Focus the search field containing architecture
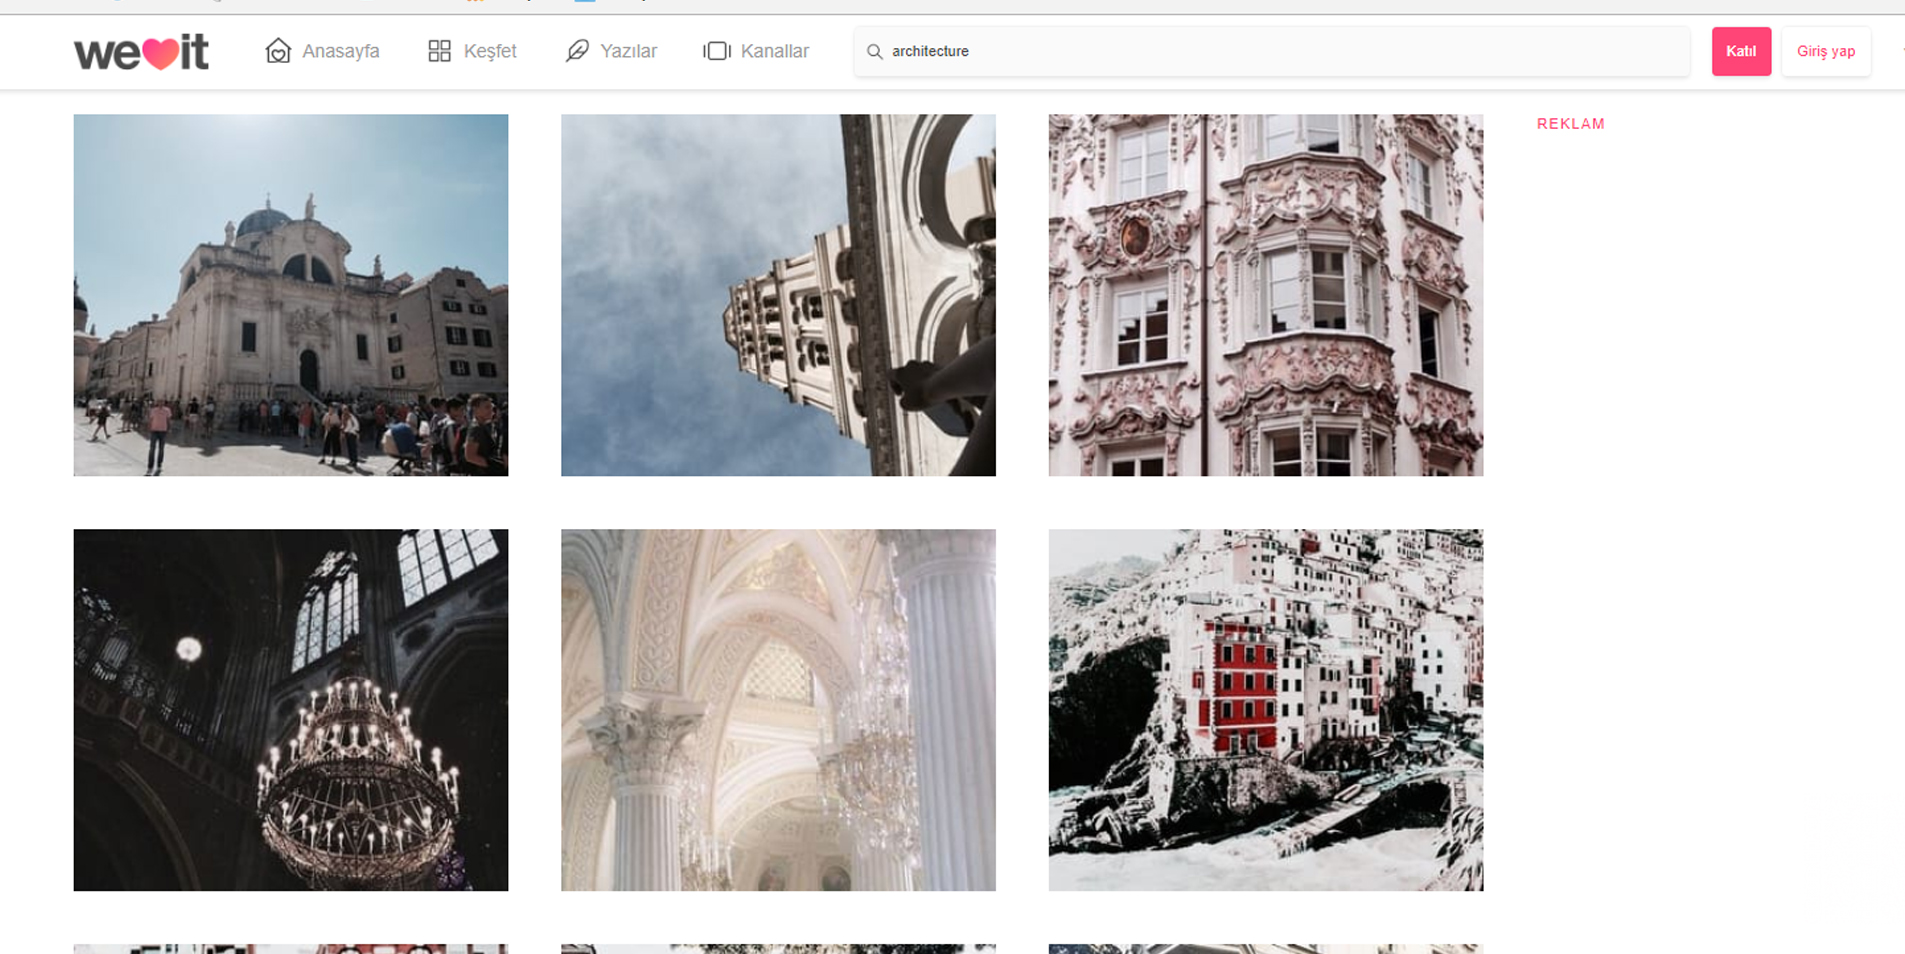Viewport: 1905px width, 954px height. click(1280, 51)
